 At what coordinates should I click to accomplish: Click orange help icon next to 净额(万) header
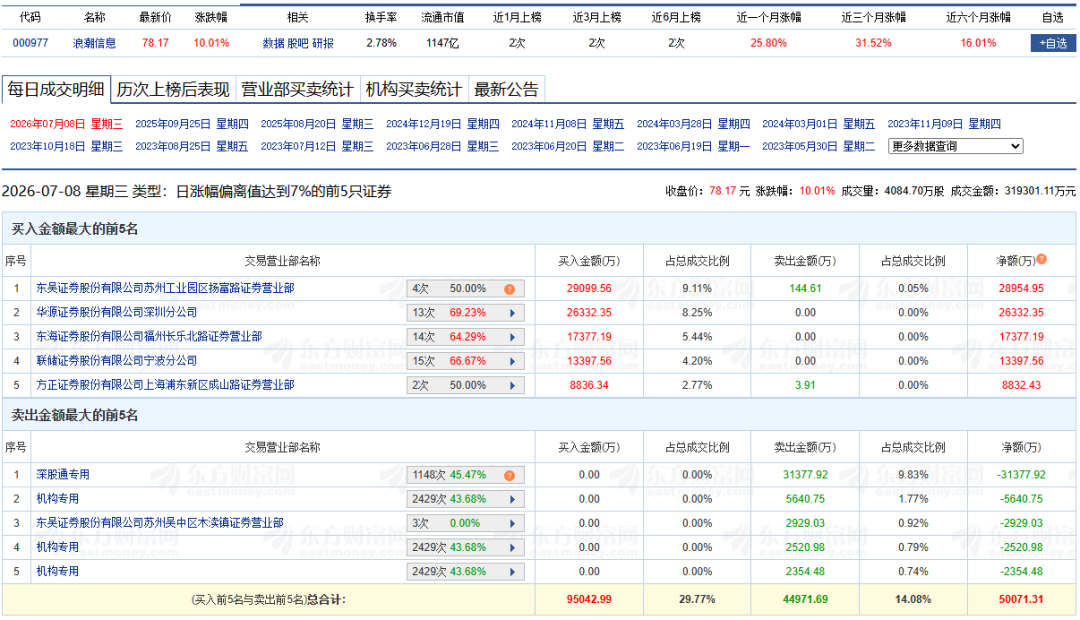point(1041,259)
